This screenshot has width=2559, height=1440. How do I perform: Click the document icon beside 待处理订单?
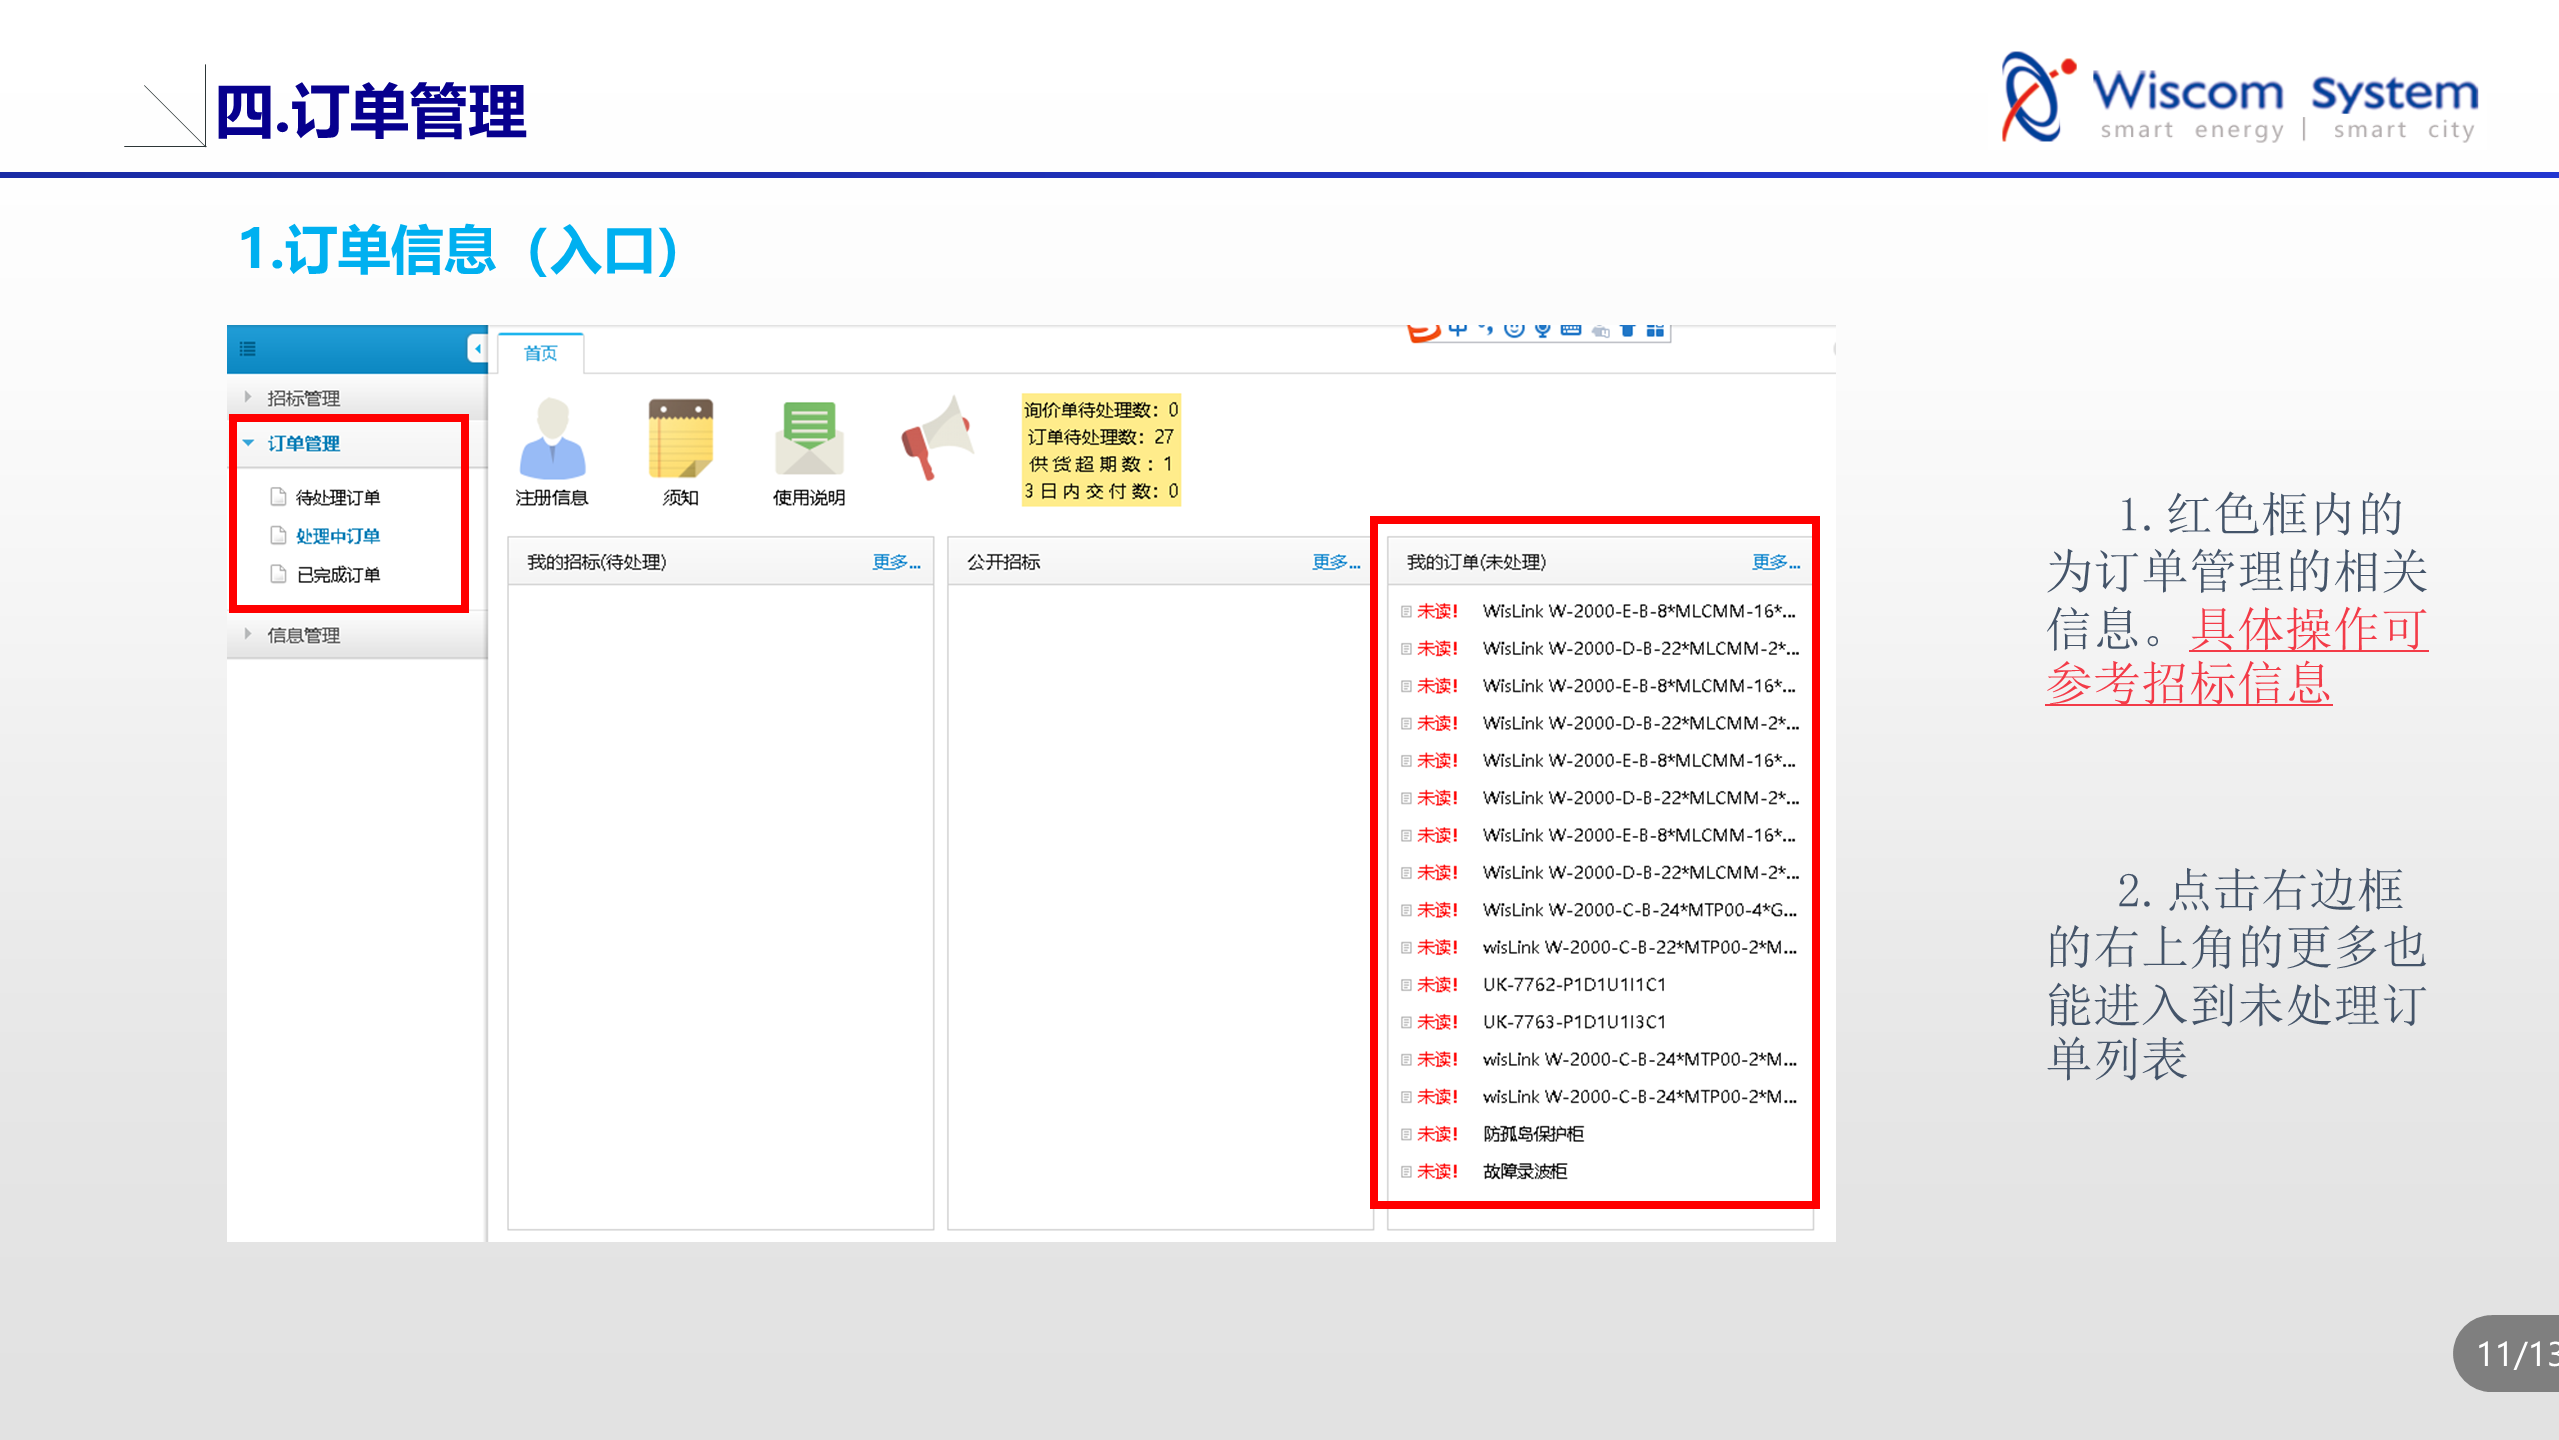click(x=279, y=497)
